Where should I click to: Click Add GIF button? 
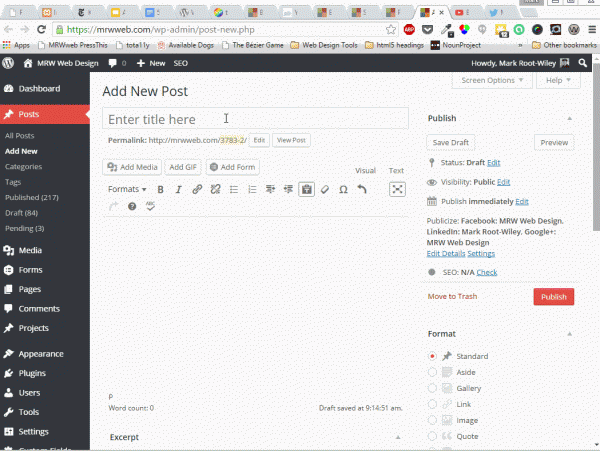tap(183, 167)
